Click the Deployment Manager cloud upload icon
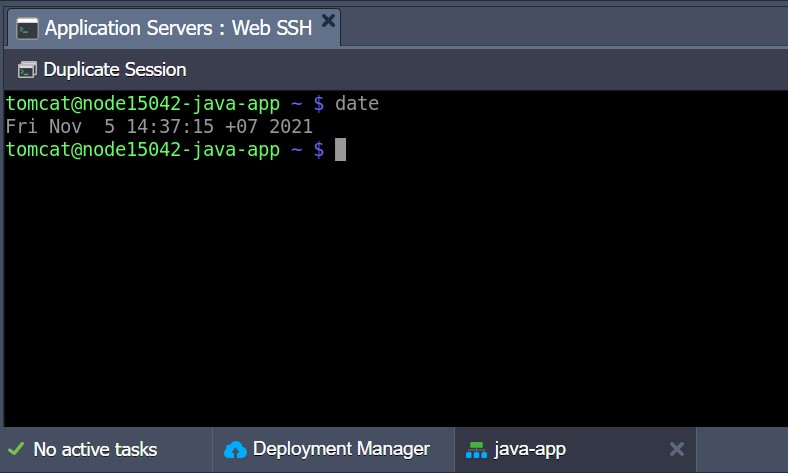 (235, 449)
